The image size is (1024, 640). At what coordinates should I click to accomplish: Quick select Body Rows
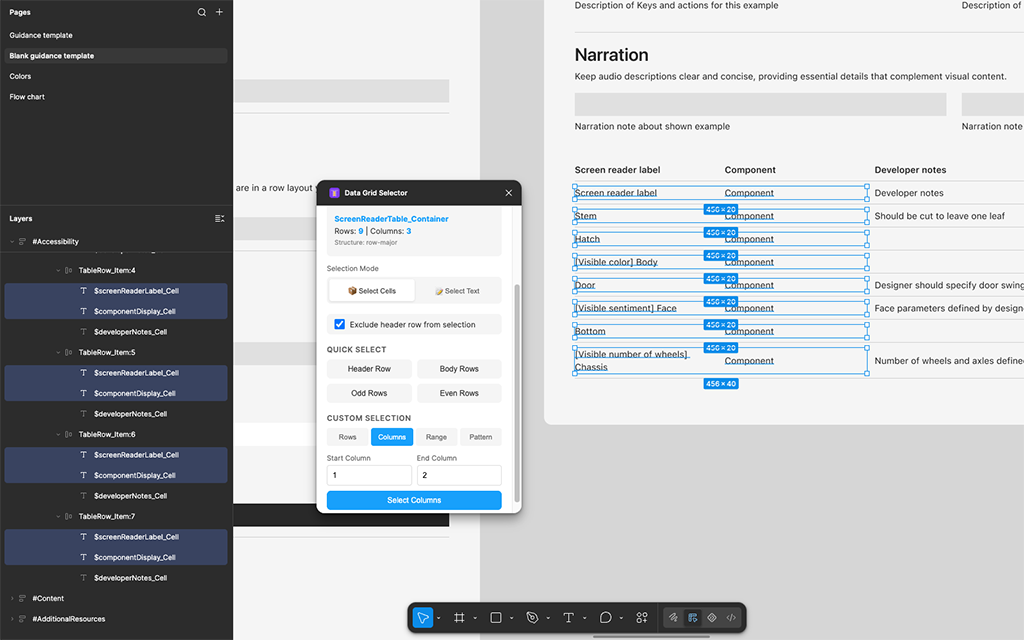point(459,369)
